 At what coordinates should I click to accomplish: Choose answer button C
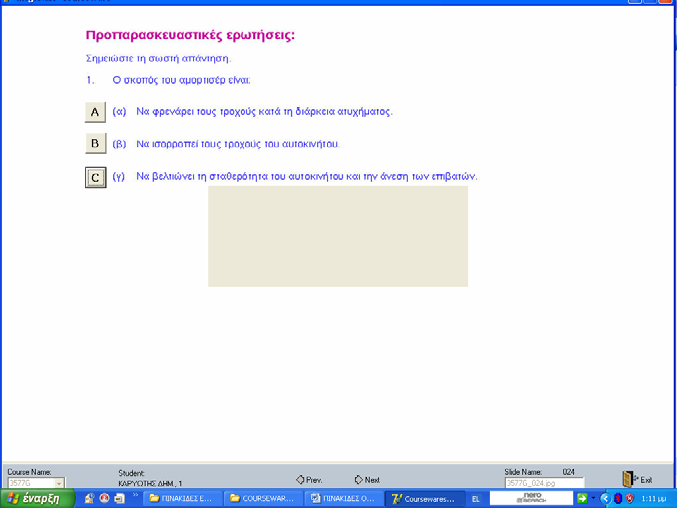(x=95, y=177)
